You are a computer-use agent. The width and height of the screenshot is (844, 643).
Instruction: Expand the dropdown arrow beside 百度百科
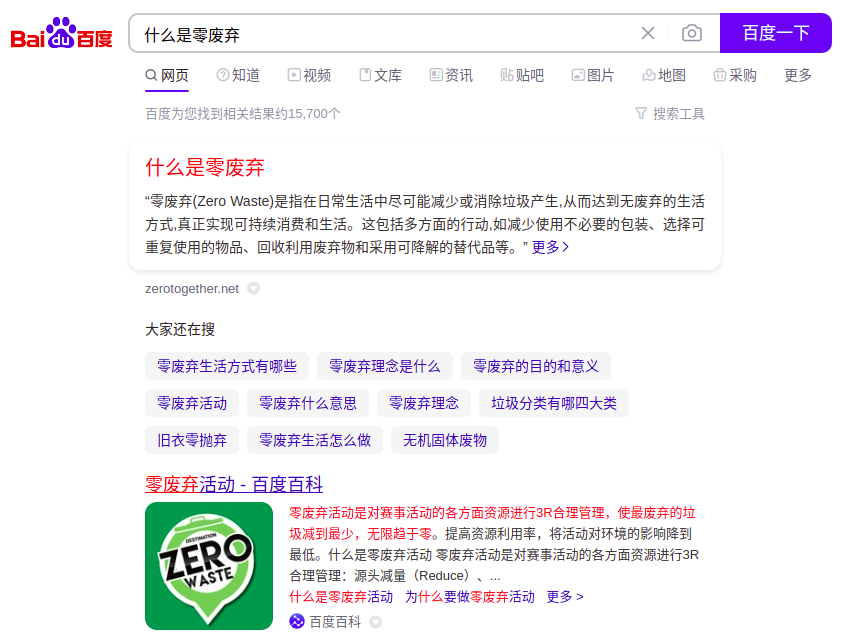click(x=376, y=622)
